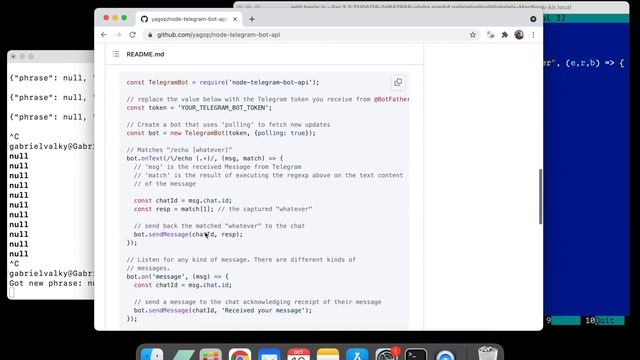Viewport: 640px width, 360px height.
Task: Click the require('node-telegram-bot-api') line
Action: click(223, 82)
